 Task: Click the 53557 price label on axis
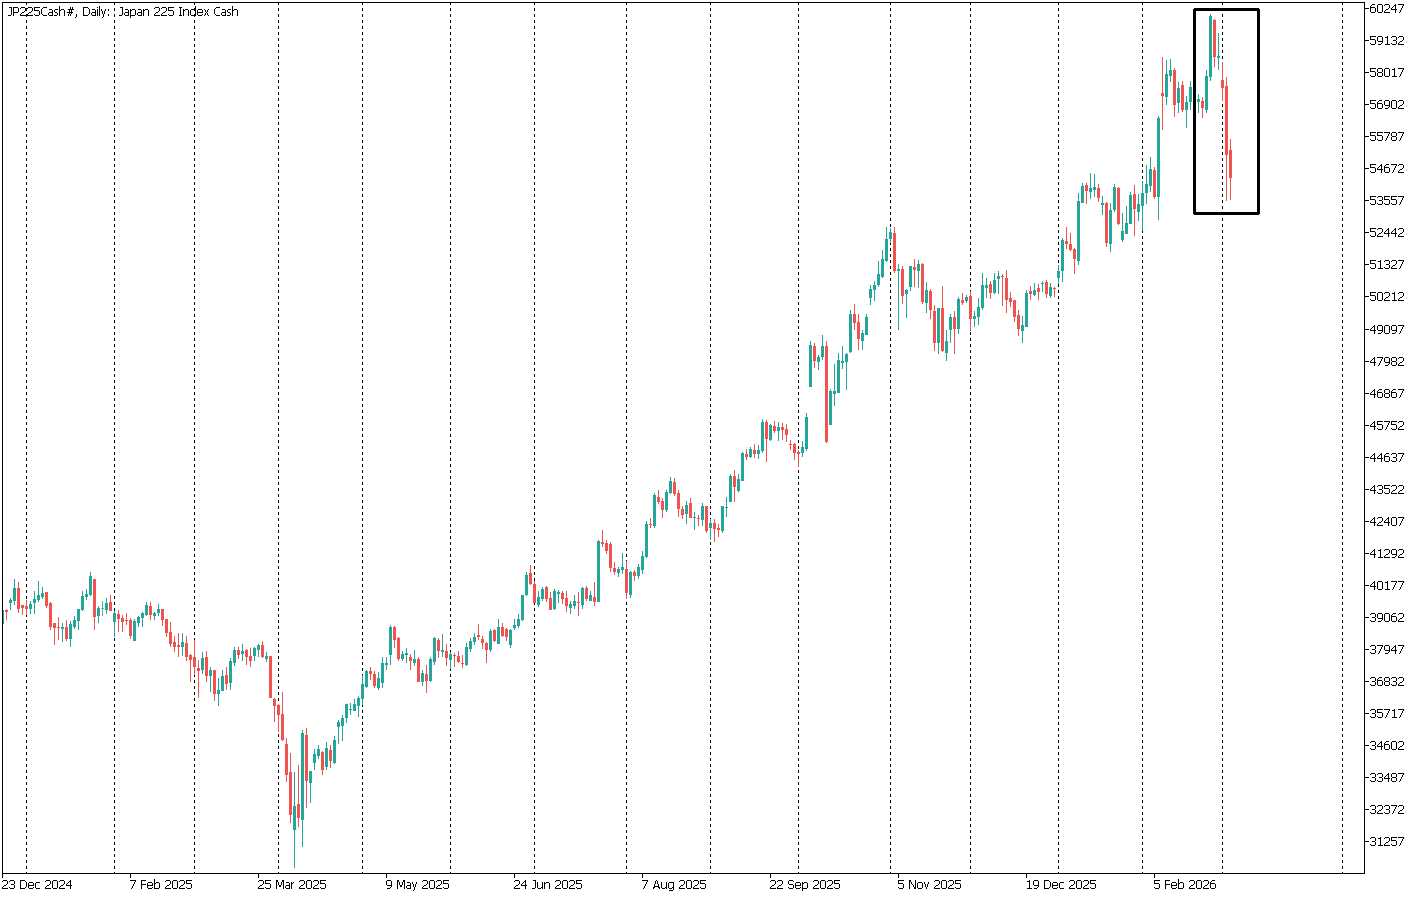tap(1389, 201)
